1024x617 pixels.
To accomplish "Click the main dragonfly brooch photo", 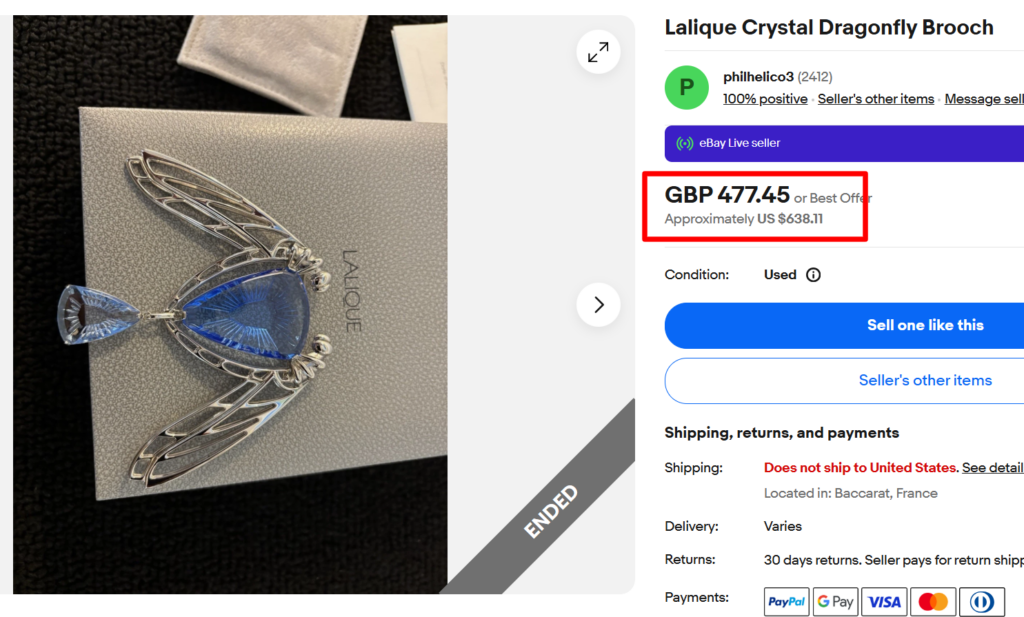I will [x=230, y=300].
